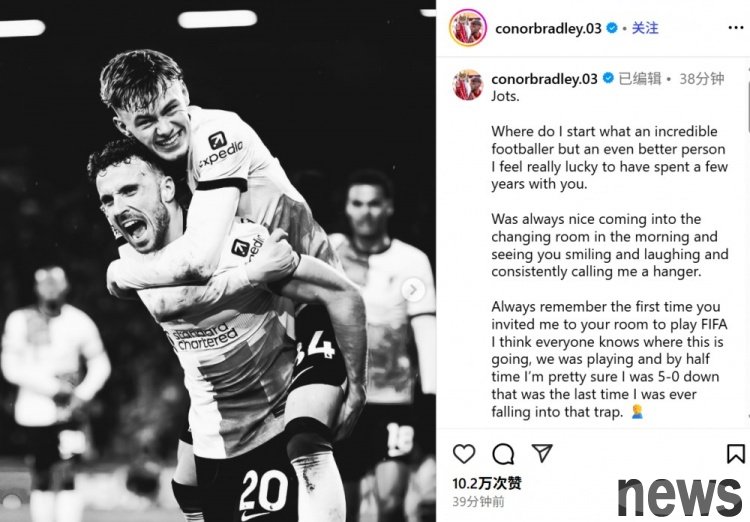
Task: Save the post with the bookmark icon
Action: pos(736,454)
